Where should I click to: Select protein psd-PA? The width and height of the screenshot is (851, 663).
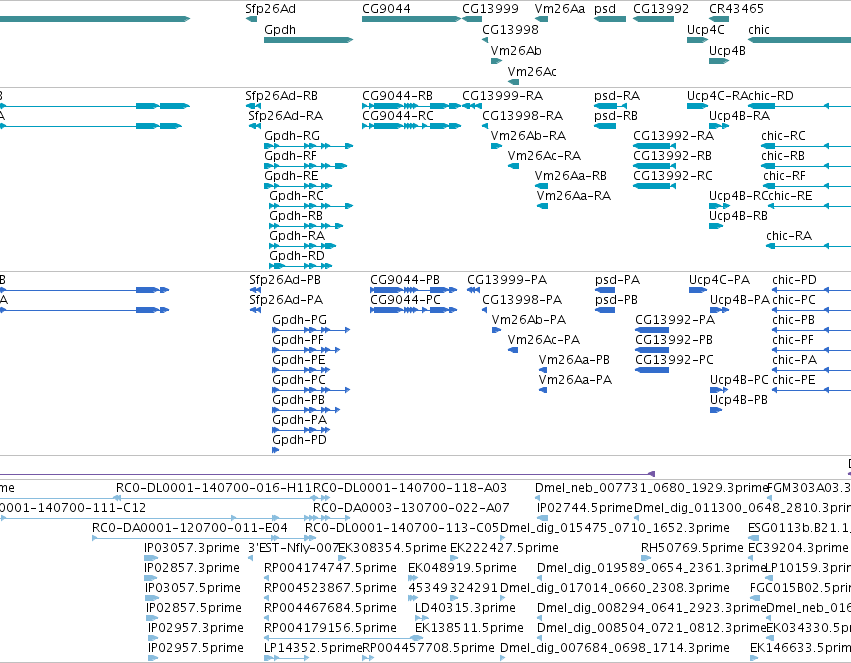618,280
